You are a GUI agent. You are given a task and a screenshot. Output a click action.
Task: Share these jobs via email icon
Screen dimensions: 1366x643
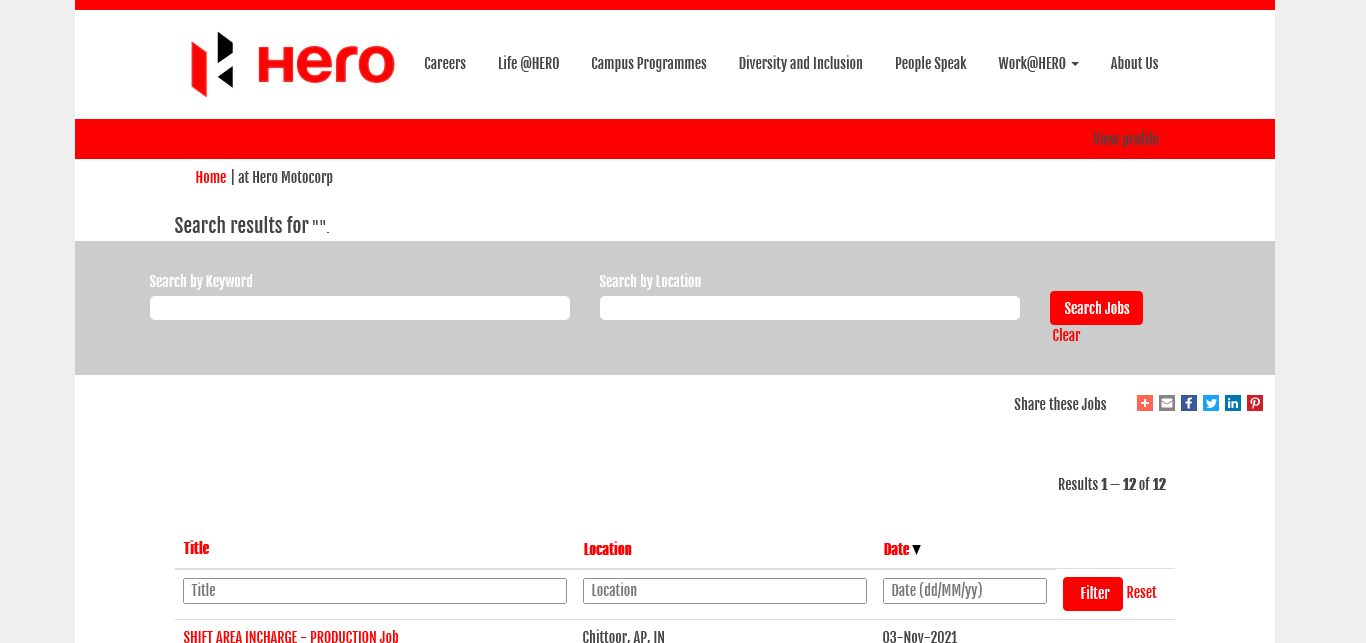[x=1167, y=403]
